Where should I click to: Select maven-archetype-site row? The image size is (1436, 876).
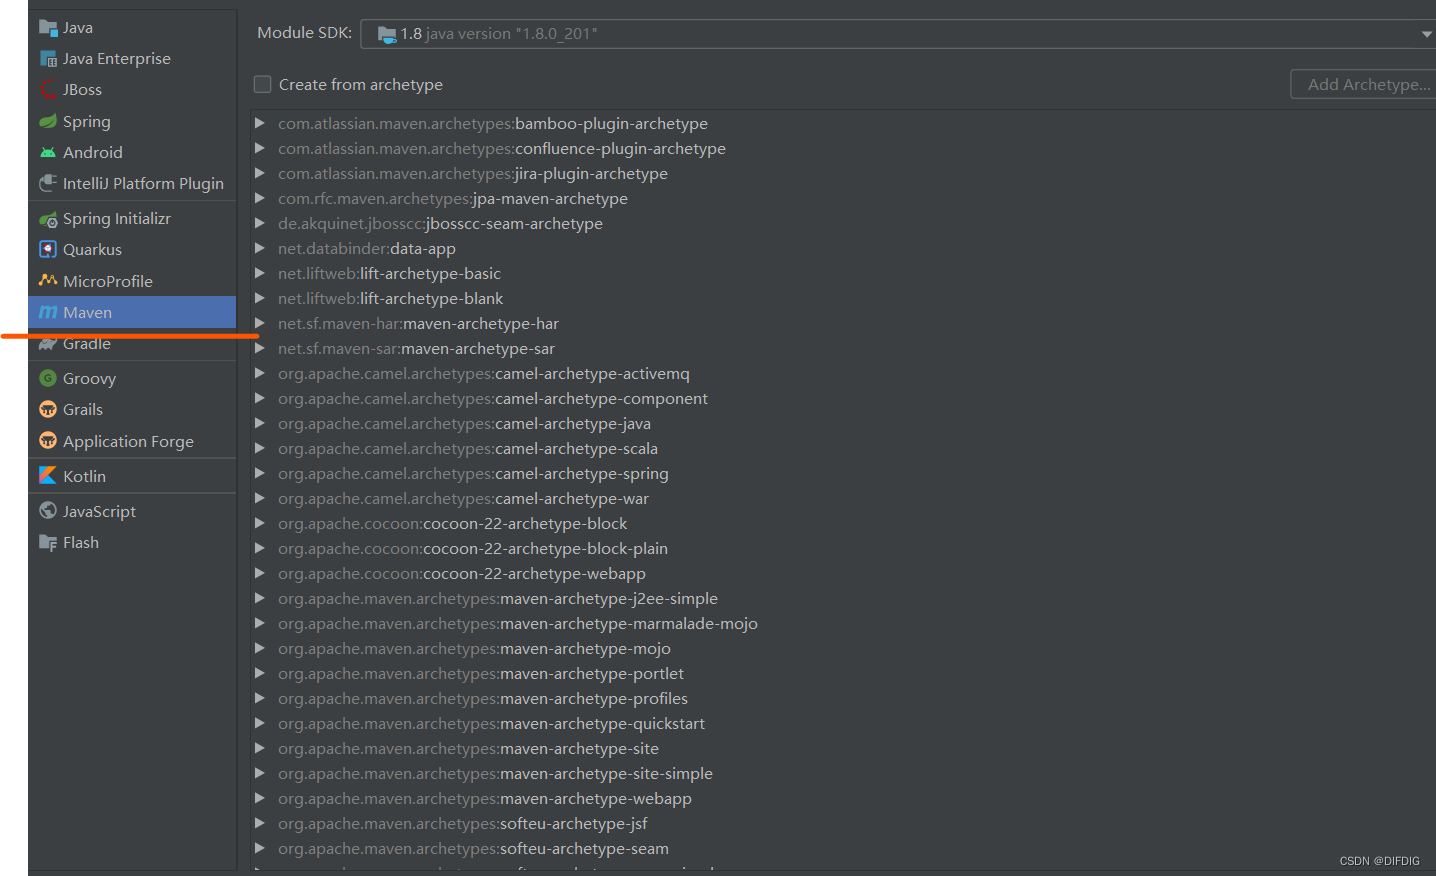tap(843, 748)
